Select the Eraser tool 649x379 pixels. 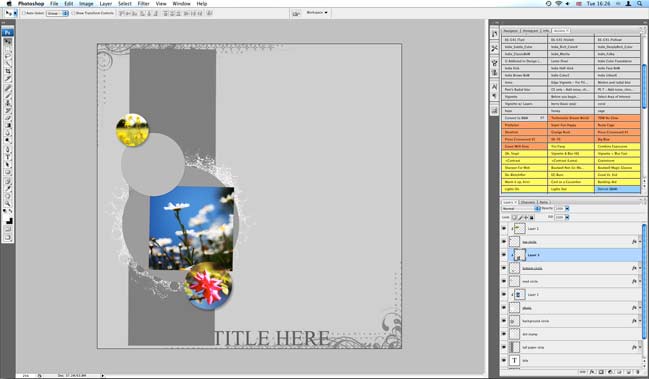click(8, 118)
